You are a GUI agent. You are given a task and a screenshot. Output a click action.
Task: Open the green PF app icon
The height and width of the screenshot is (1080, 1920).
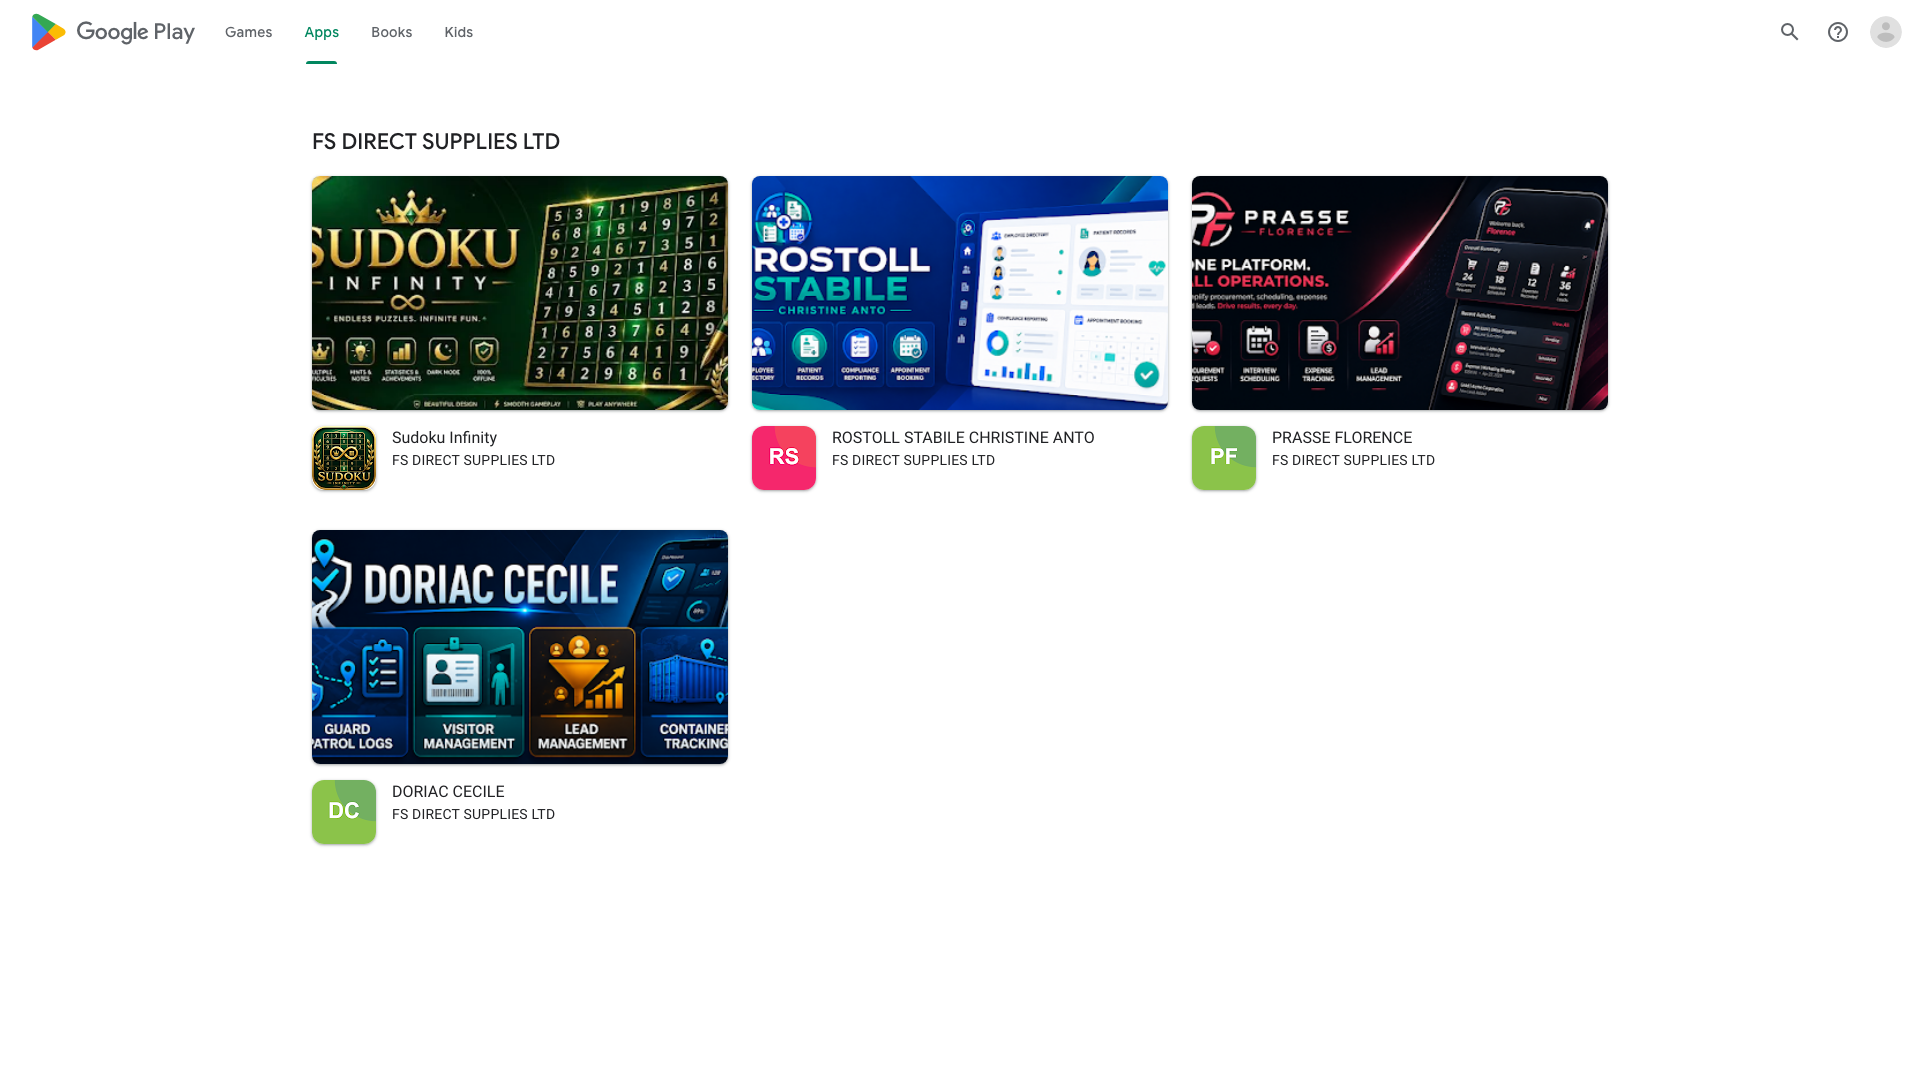[x=1224, y=458]
